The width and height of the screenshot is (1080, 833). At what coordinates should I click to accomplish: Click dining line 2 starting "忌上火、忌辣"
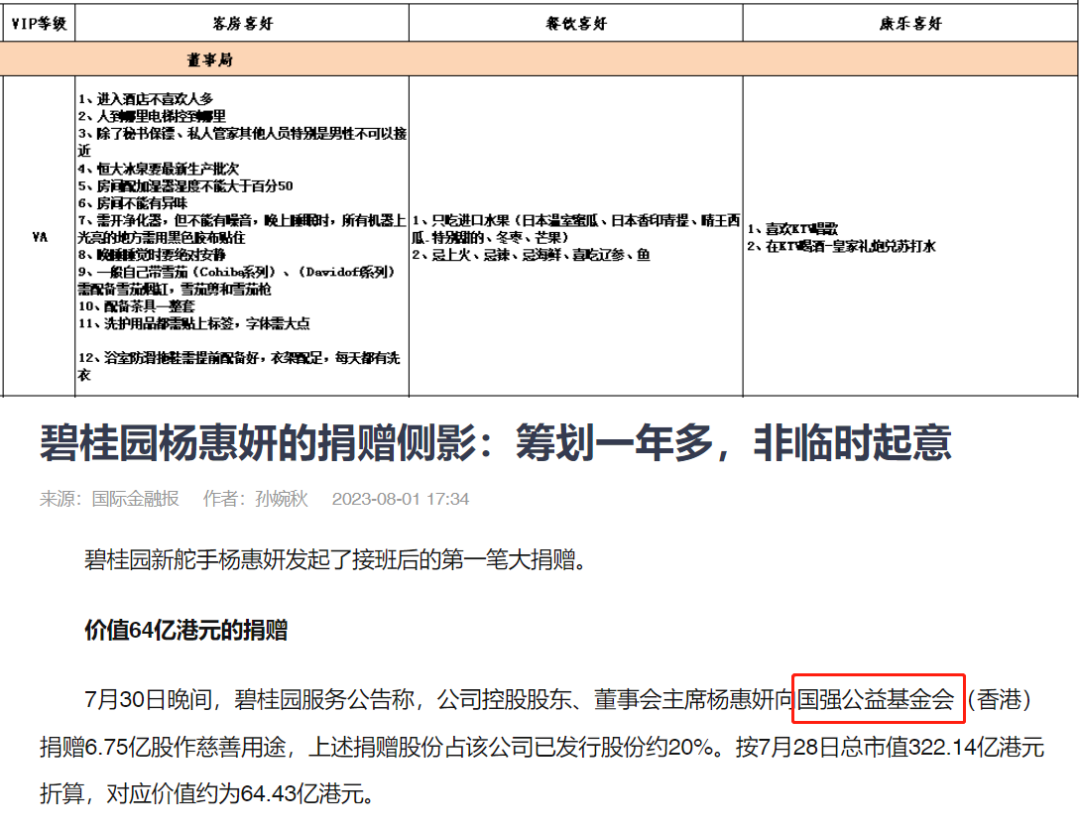click(531, 255)
